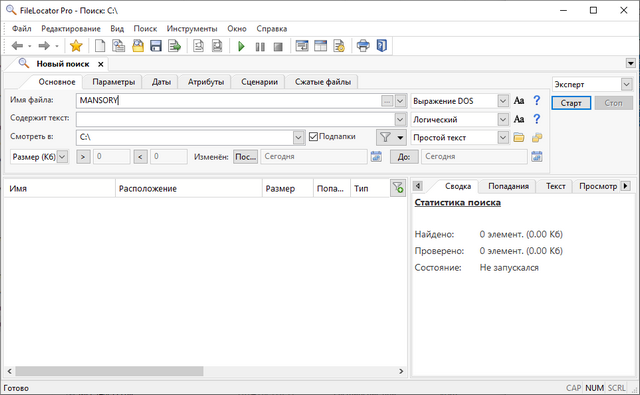
Task: Switch to the Попадания tab
Action: click(x=509, y=186)
